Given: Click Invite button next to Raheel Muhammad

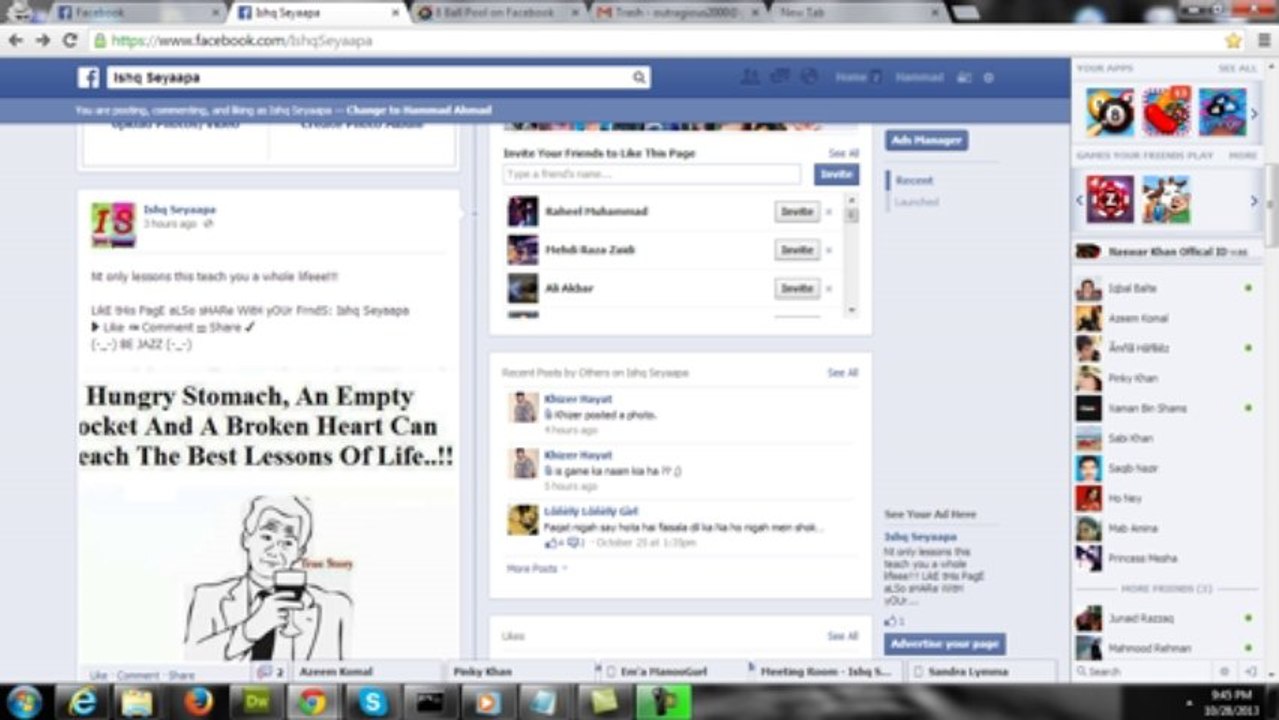Looking at the screenshot, I should [x=797, y=212].
